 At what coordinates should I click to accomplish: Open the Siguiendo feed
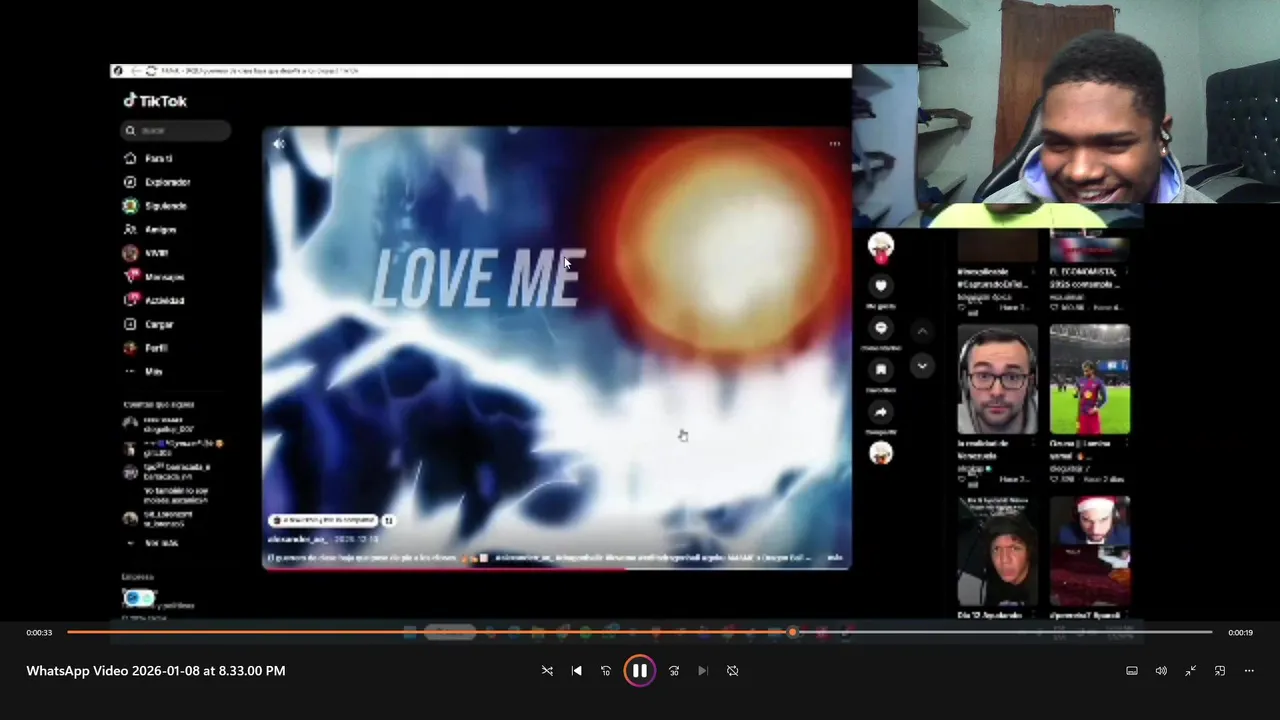(x=154, y=206)
